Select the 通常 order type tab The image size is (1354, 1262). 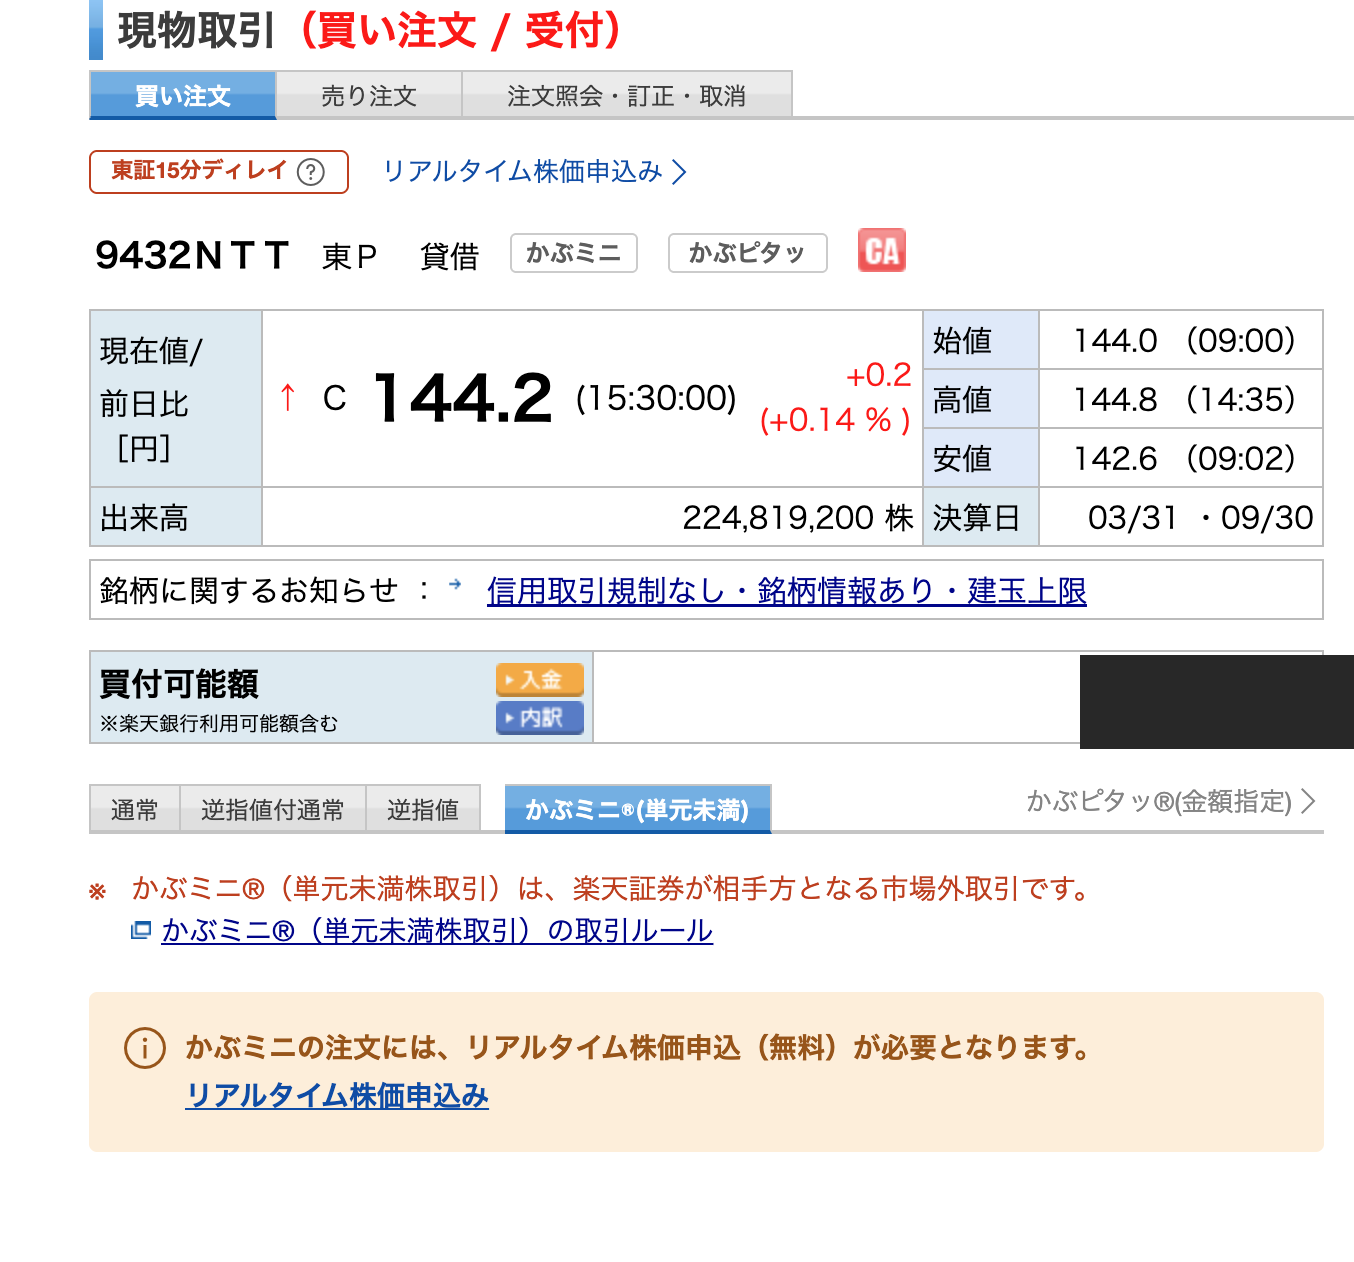pyautogui.click(x=134, y=809)
